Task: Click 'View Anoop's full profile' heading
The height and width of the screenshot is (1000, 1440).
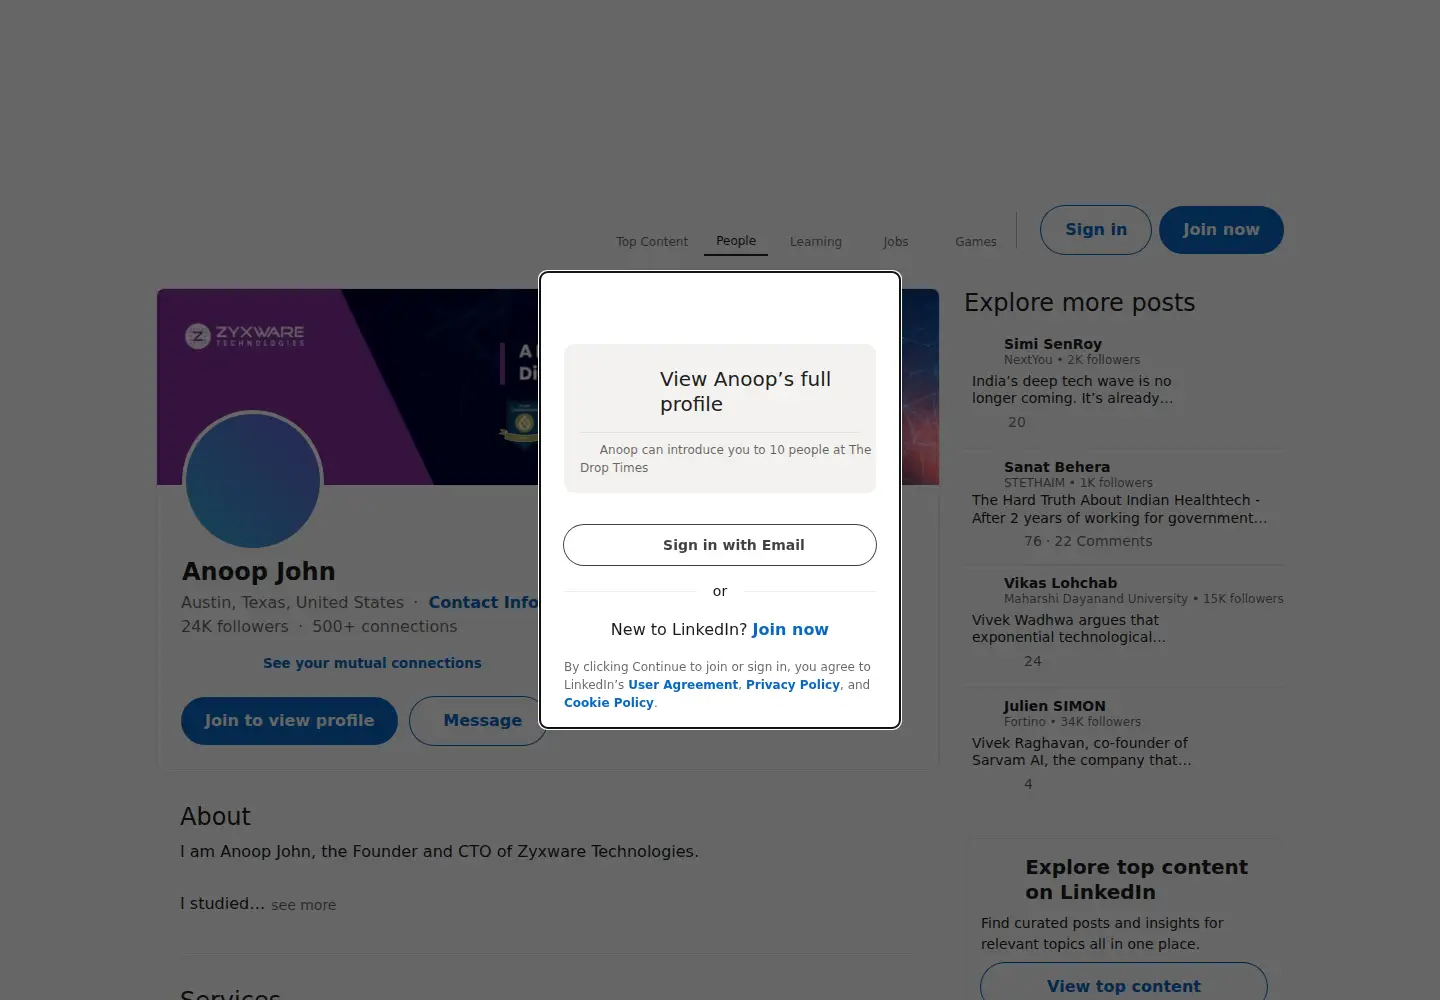Action: [746, 391]
